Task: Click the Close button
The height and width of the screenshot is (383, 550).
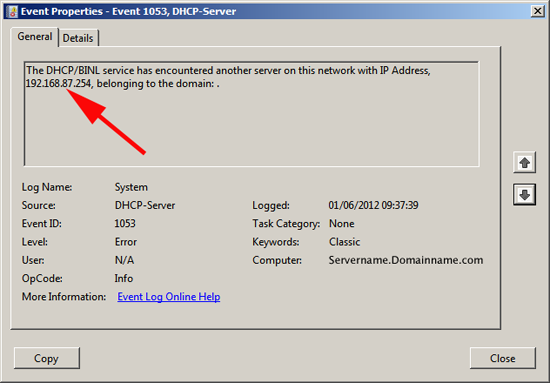Action: 503,358
